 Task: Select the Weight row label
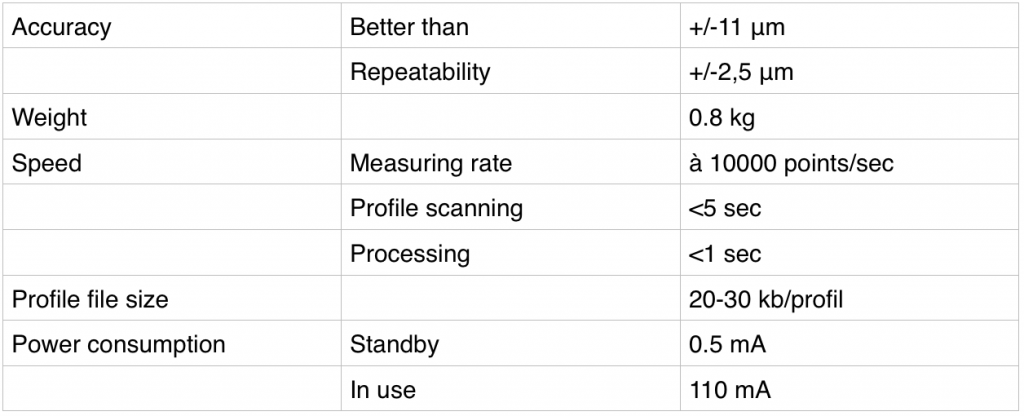[x=49, y=118]
